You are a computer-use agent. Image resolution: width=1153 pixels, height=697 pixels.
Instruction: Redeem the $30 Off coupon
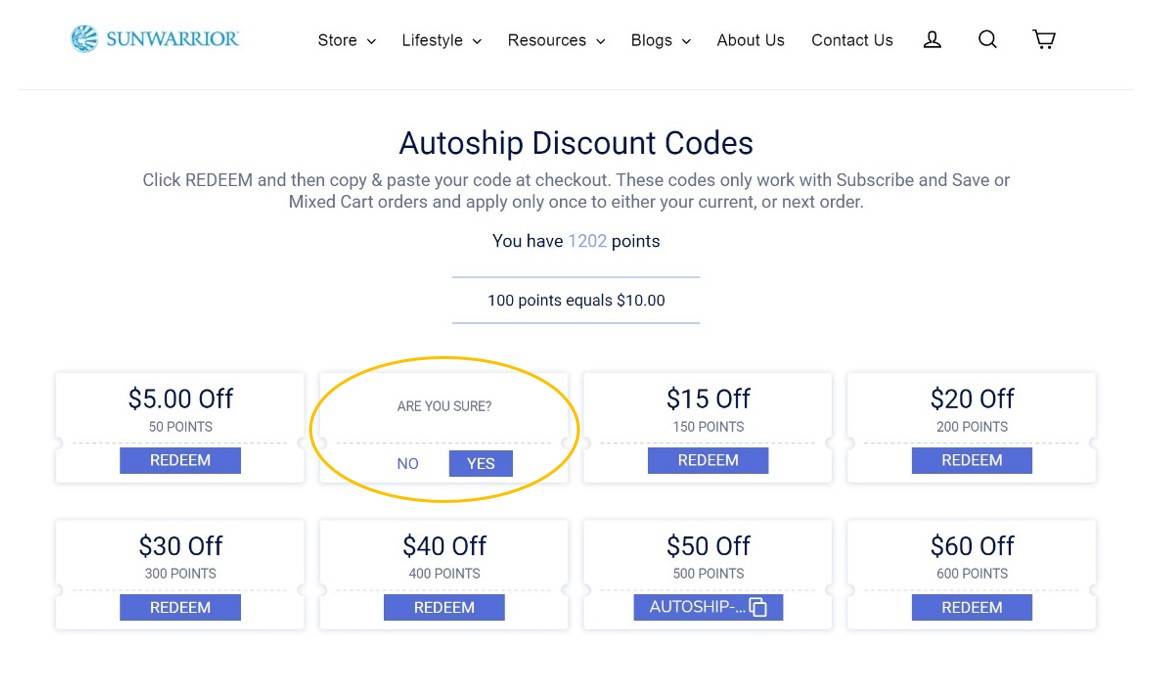point(180,607)
